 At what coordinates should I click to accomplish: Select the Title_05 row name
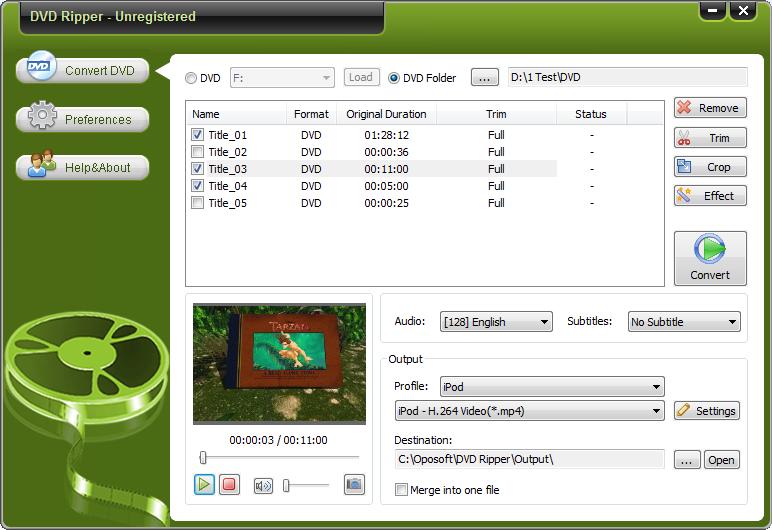227,203
